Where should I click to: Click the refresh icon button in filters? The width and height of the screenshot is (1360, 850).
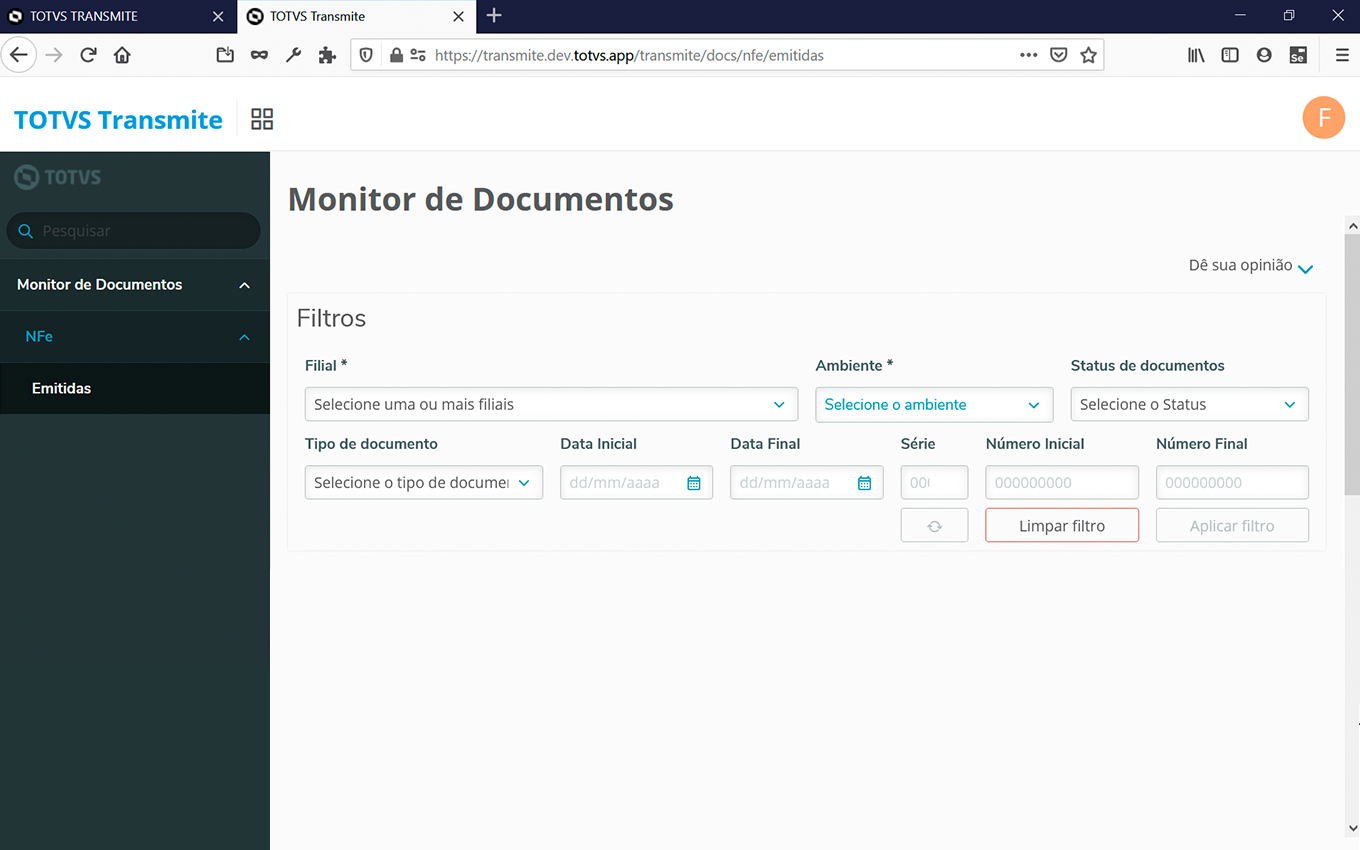pyautogui.click(x=934, y=526)
